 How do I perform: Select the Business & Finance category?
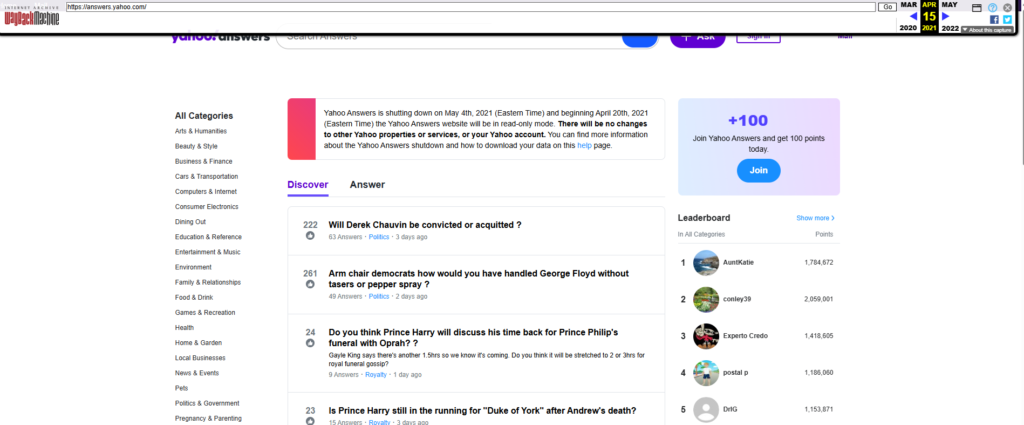pos(203,161)
